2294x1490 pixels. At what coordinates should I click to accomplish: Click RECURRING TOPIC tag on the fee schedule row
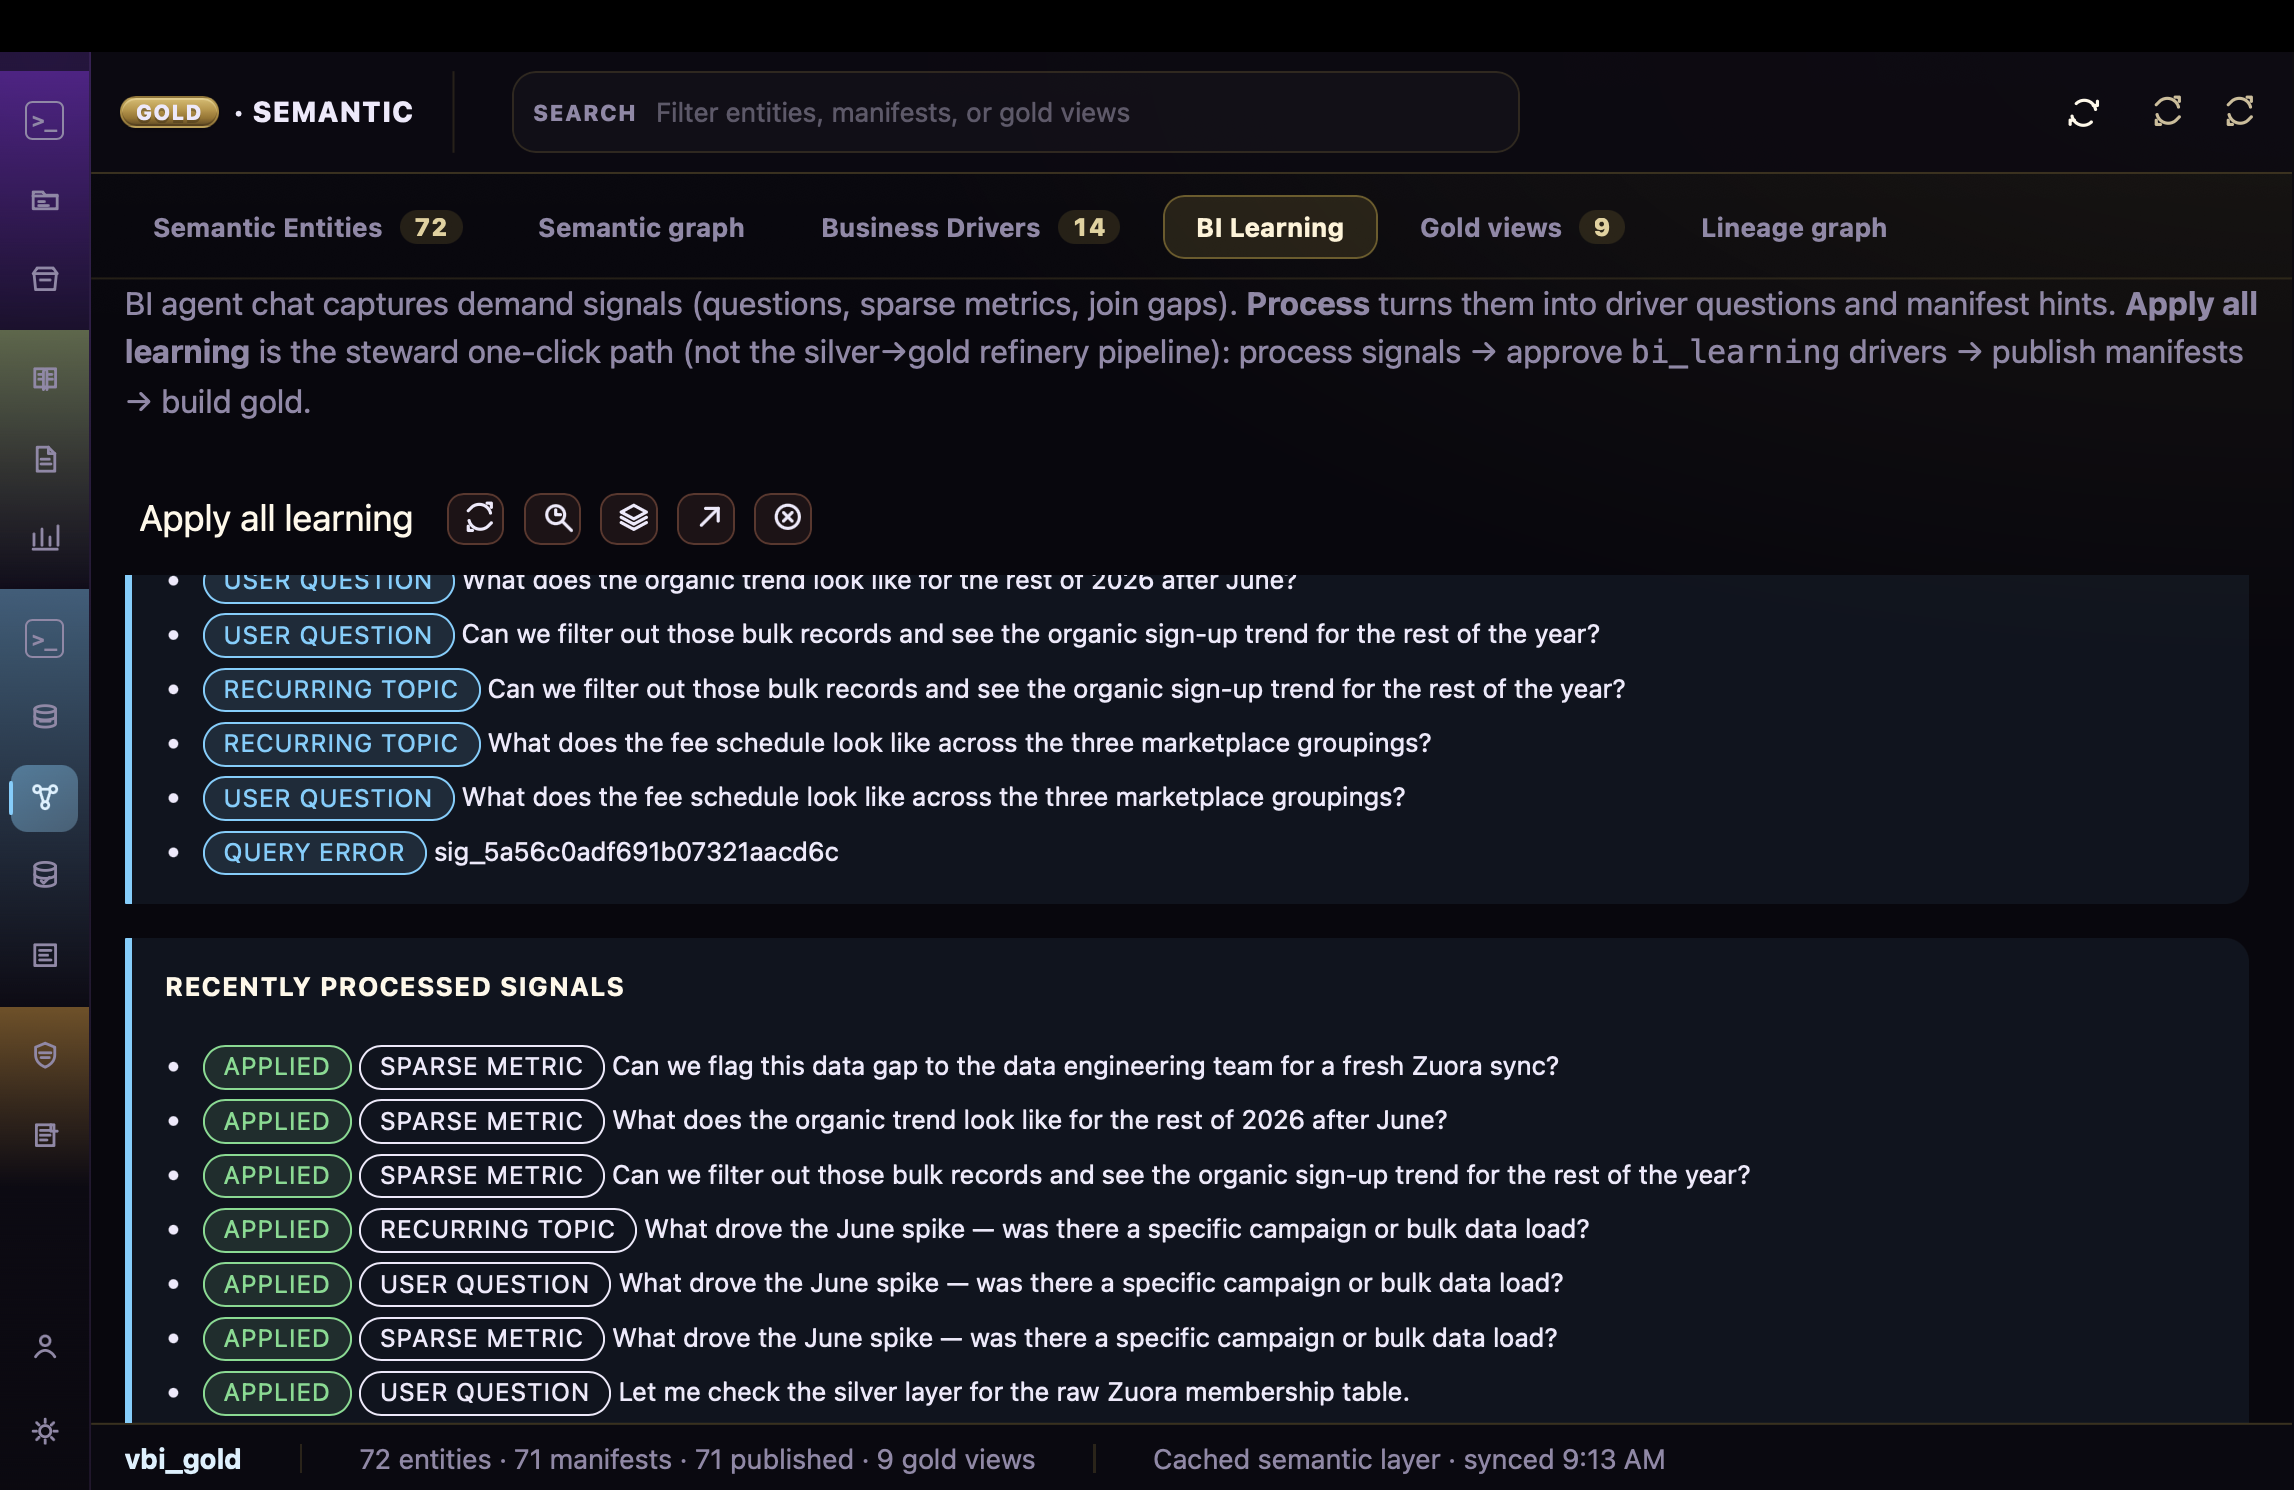point(341,743)
